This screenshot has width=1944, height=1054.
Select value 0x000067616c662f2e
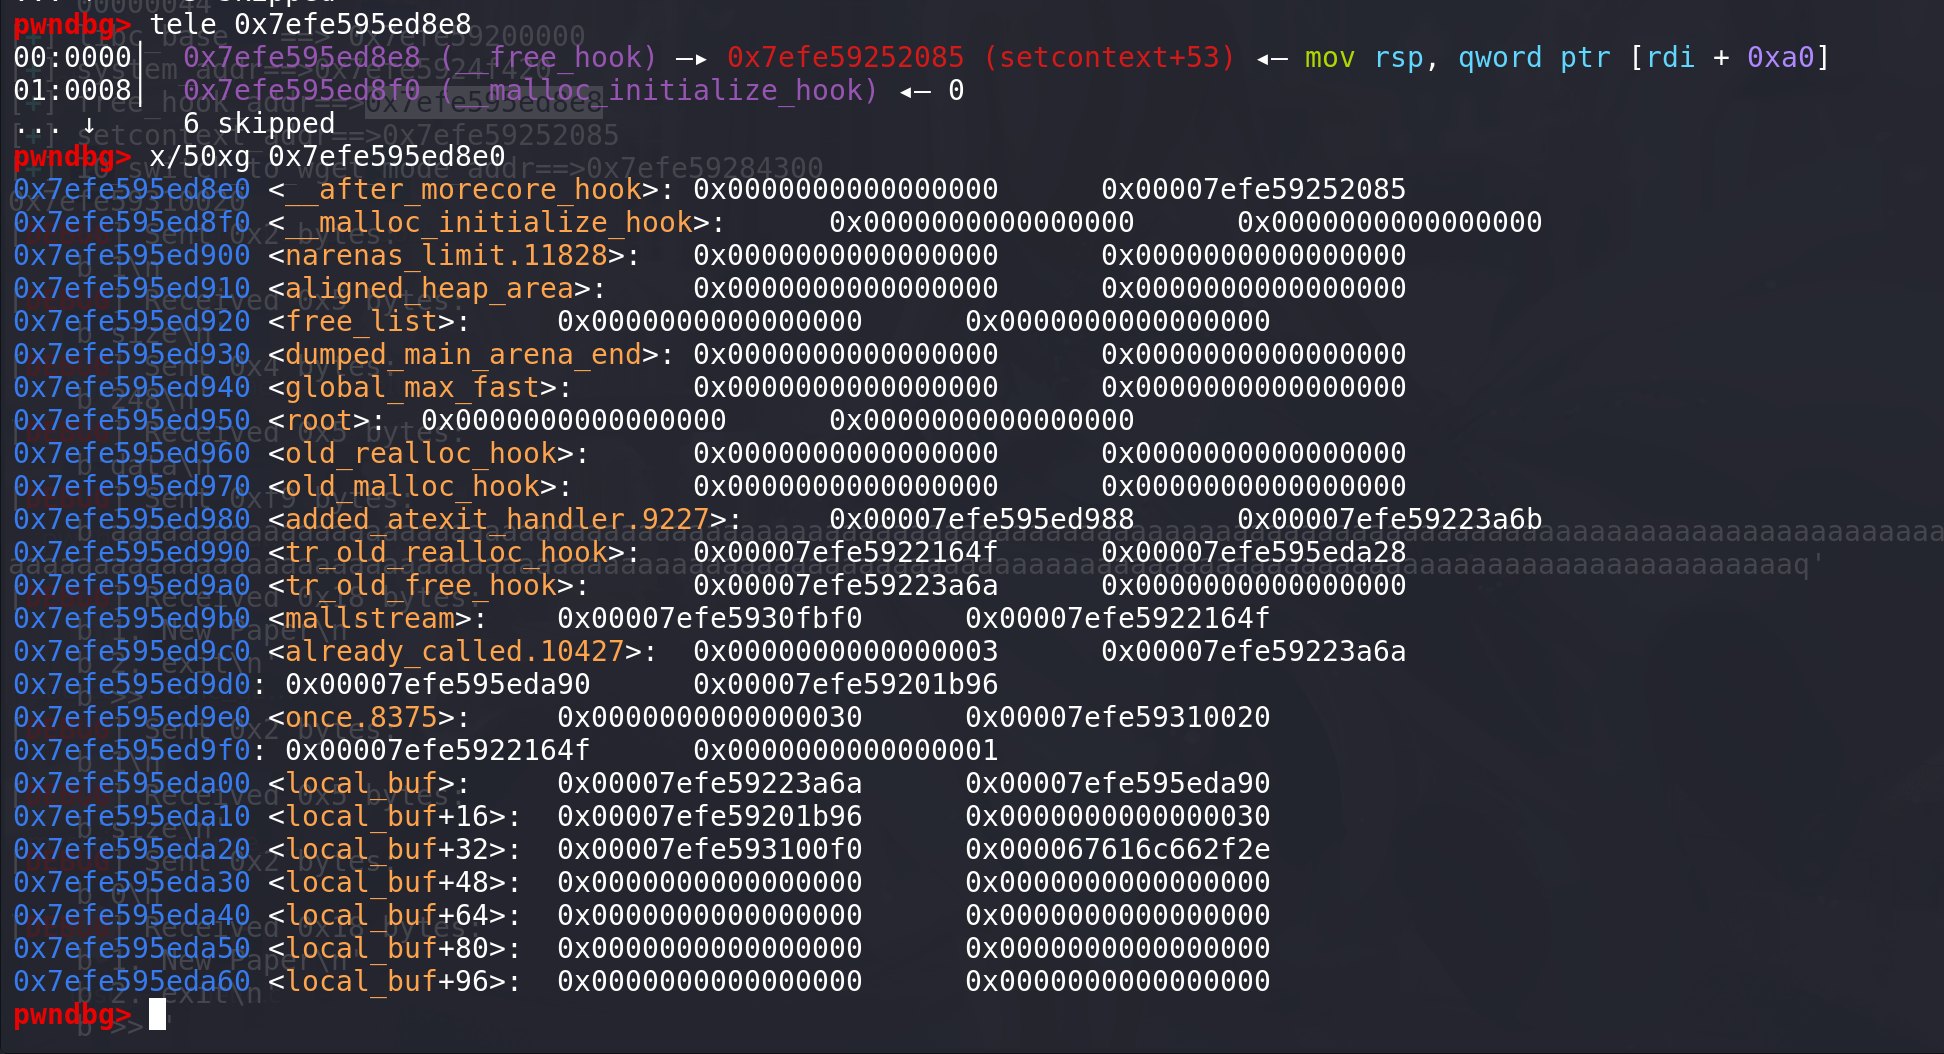pos(1117,849)
